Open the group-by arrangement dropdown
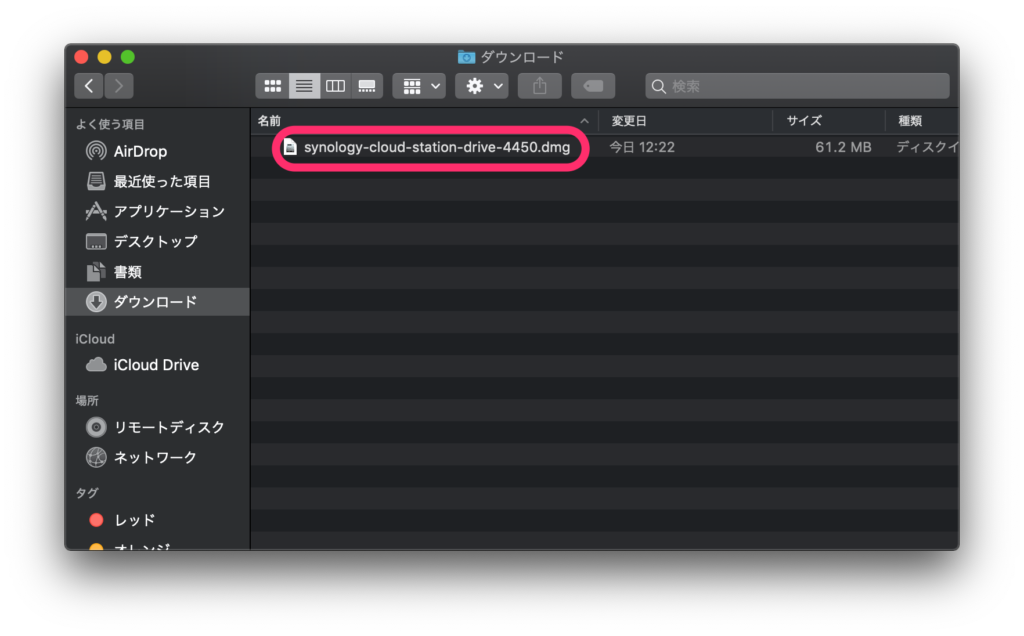Image resolution: width=1024 pixels, height=636 pixels. pyautogui.click(x=419, y=86)
